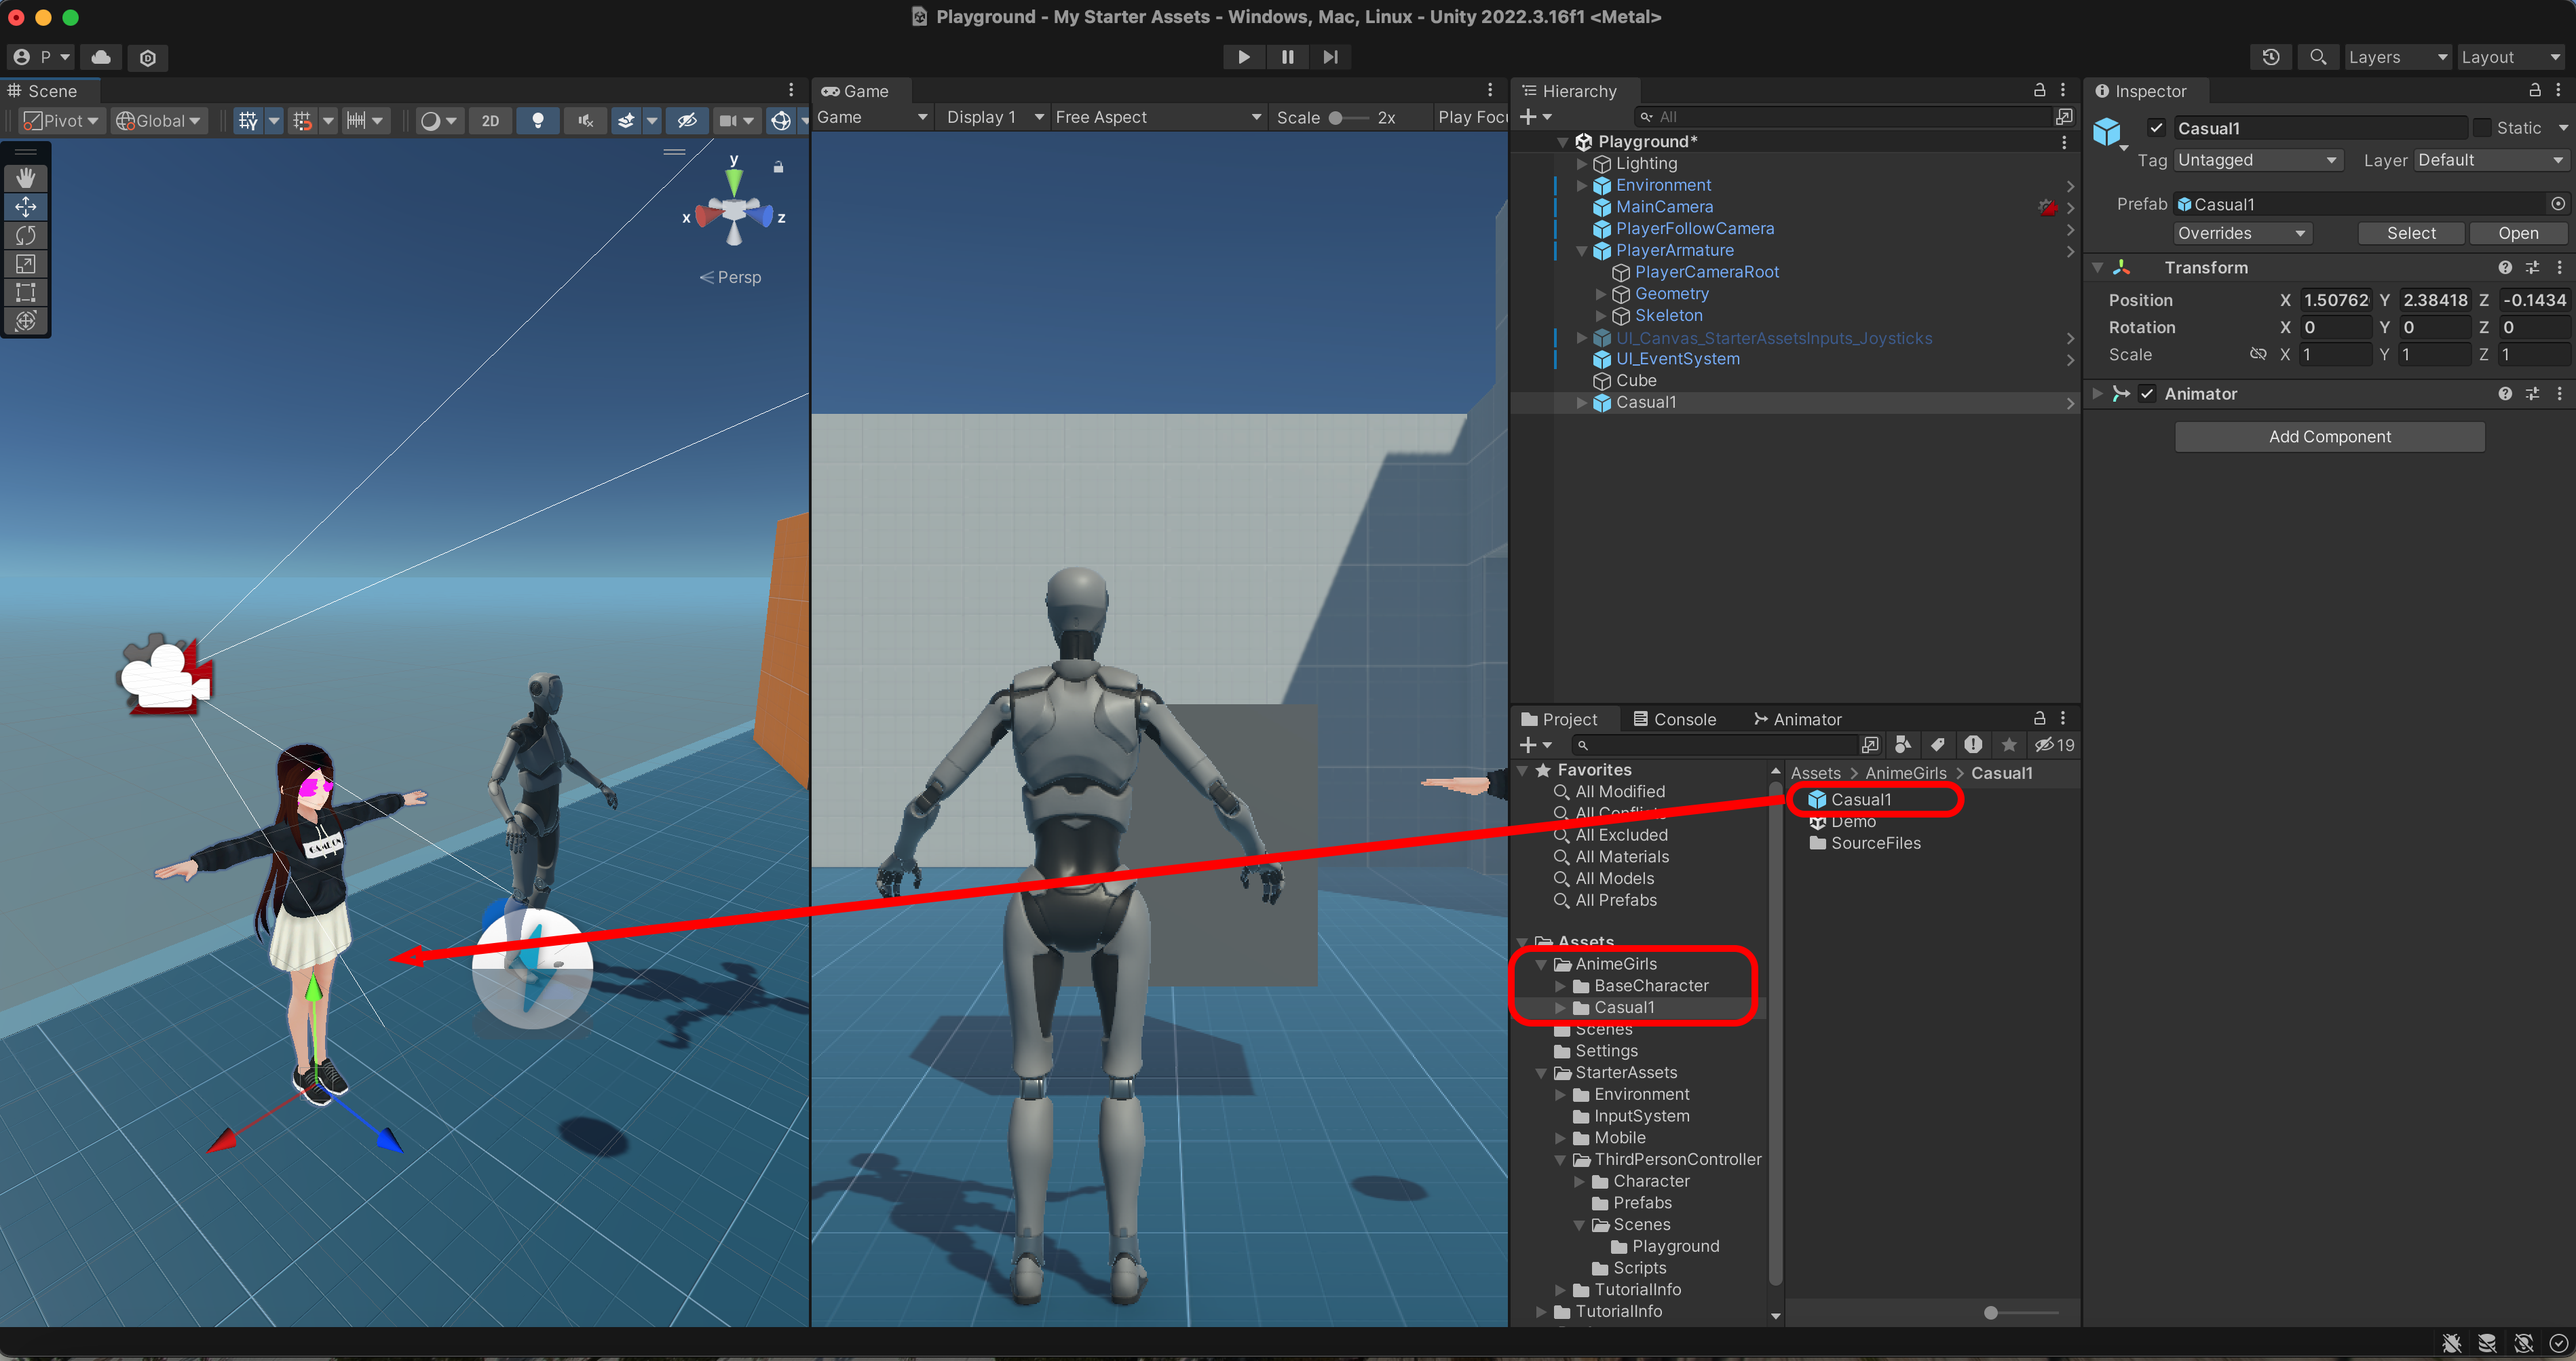The image size is (2576, 1361).
Task: Uncheck the Casual1 active checkbox
Action: tap(2156, 128)
